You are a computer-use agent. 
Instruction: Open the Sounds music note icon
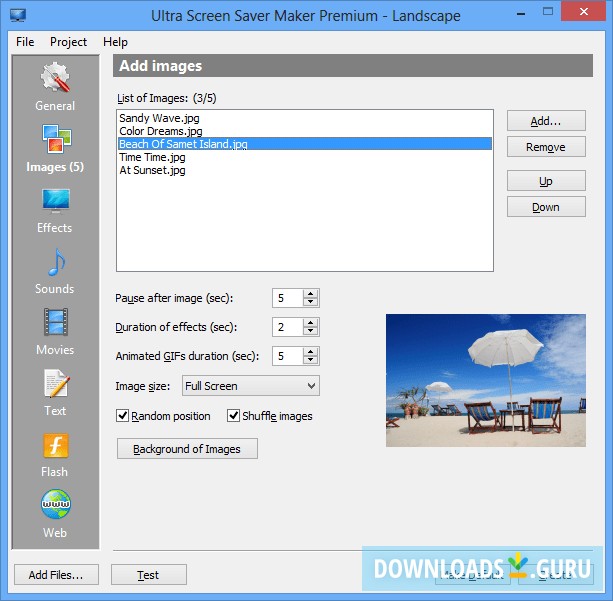pos(57,262)
